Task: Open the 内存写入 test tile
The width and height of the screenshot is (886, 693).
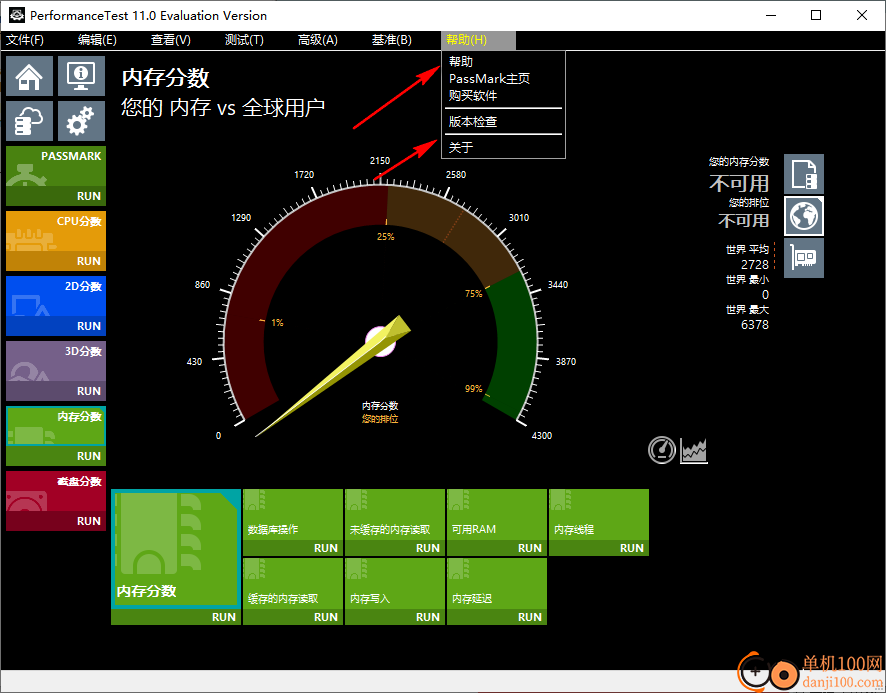Action: 395,584
